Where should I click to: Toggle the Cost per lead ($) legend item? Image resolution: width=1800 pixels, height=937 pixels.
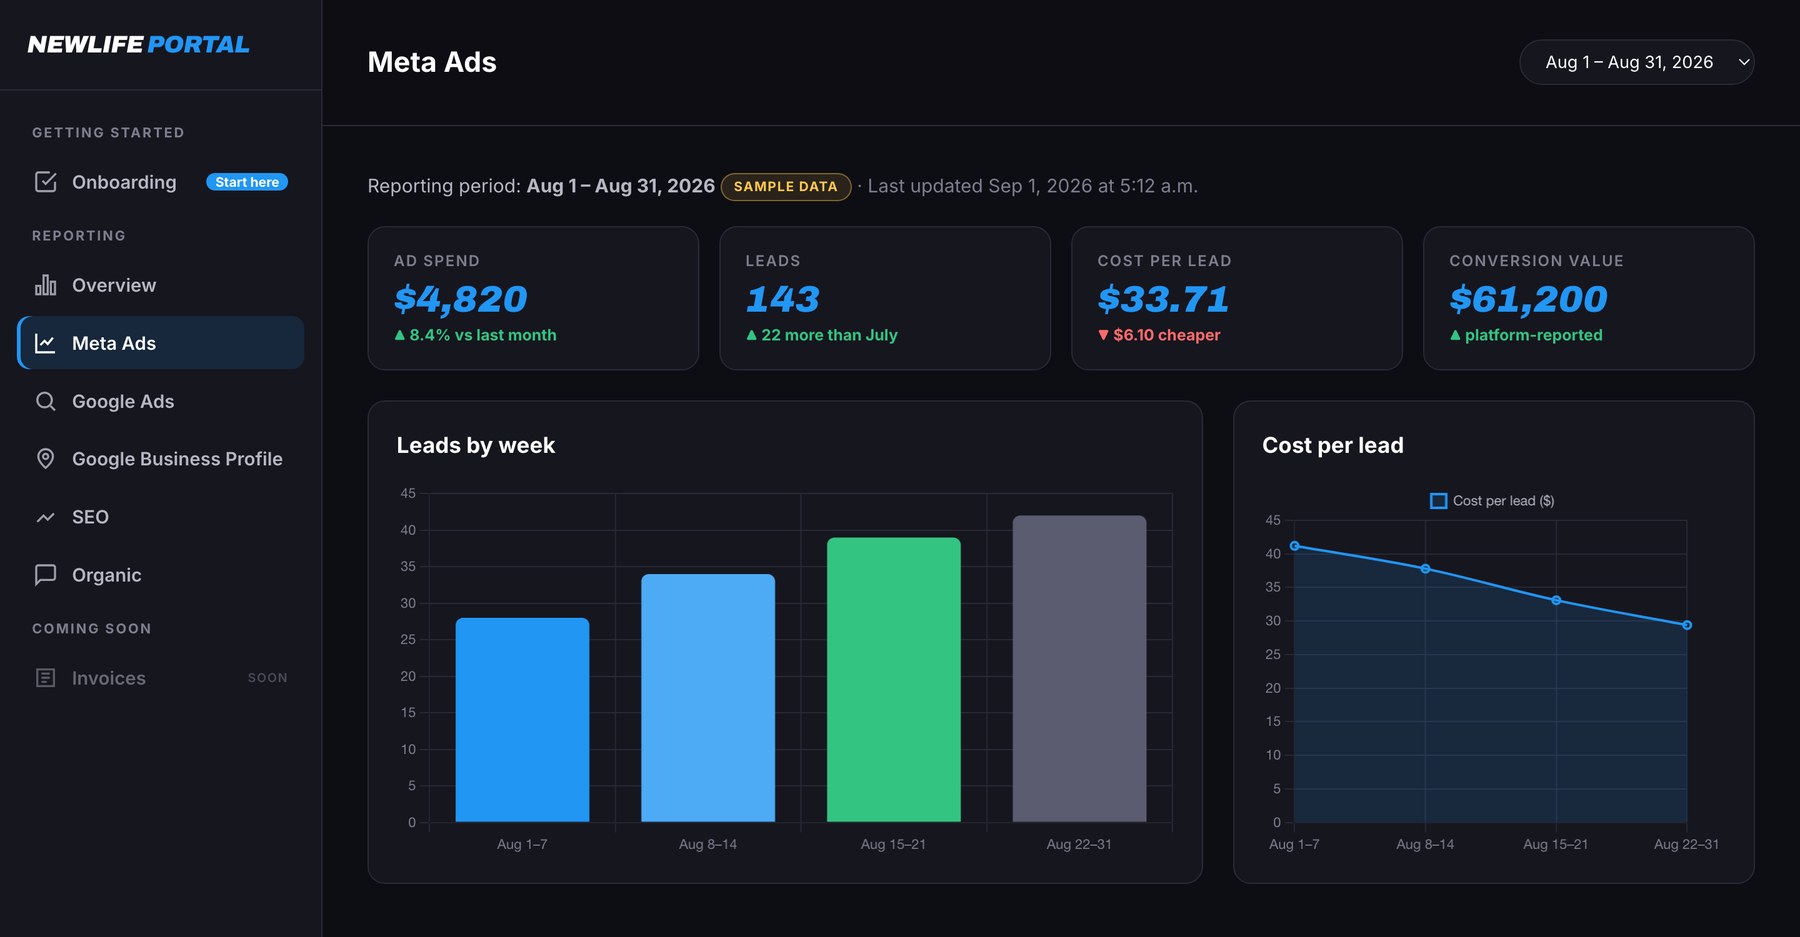1492,501
